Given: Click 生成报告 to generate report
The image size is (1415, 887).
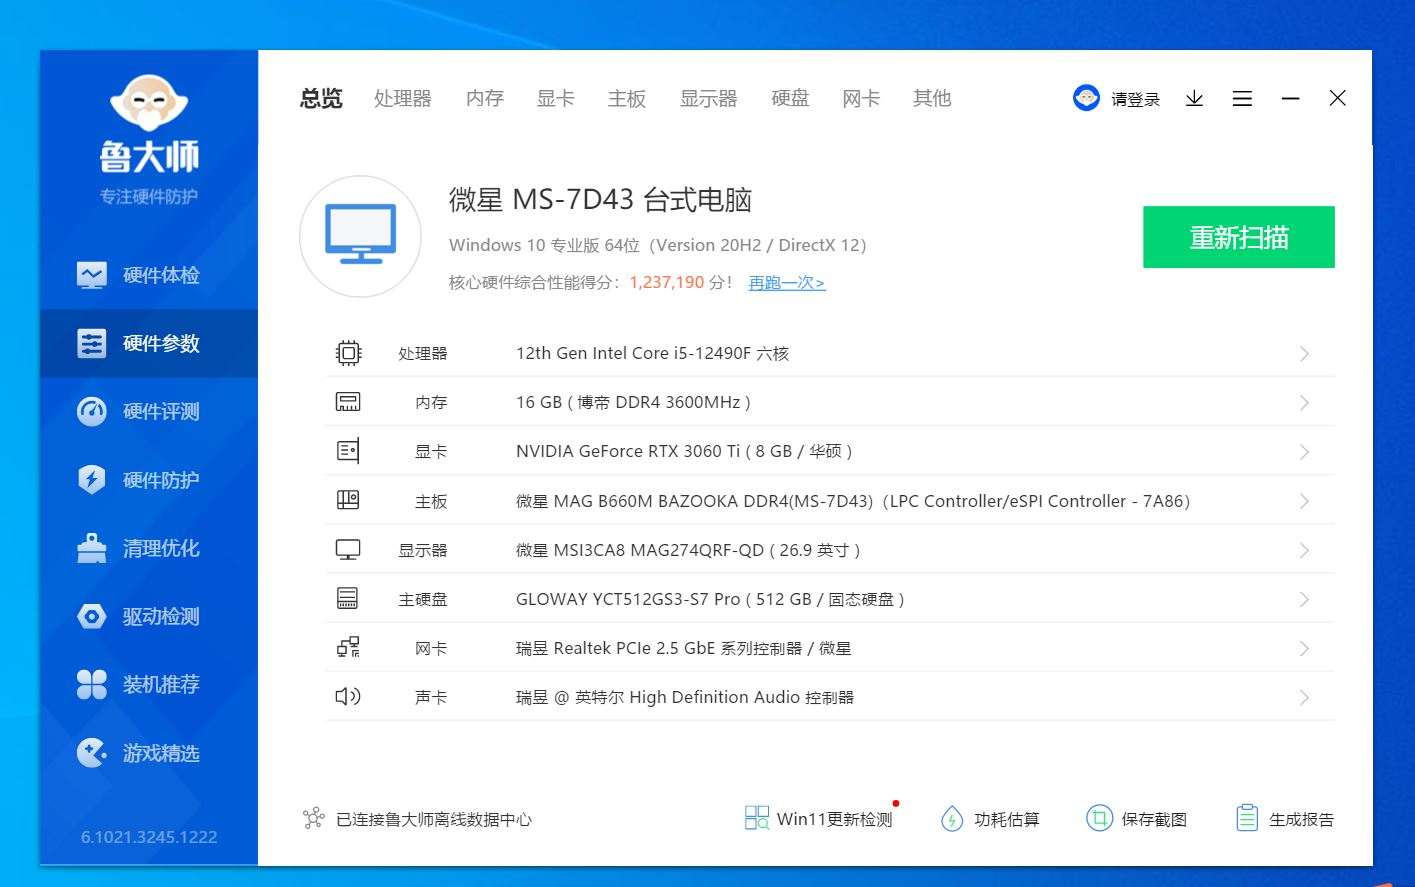Looking at the screenshot, I should tap(1285, 819).
